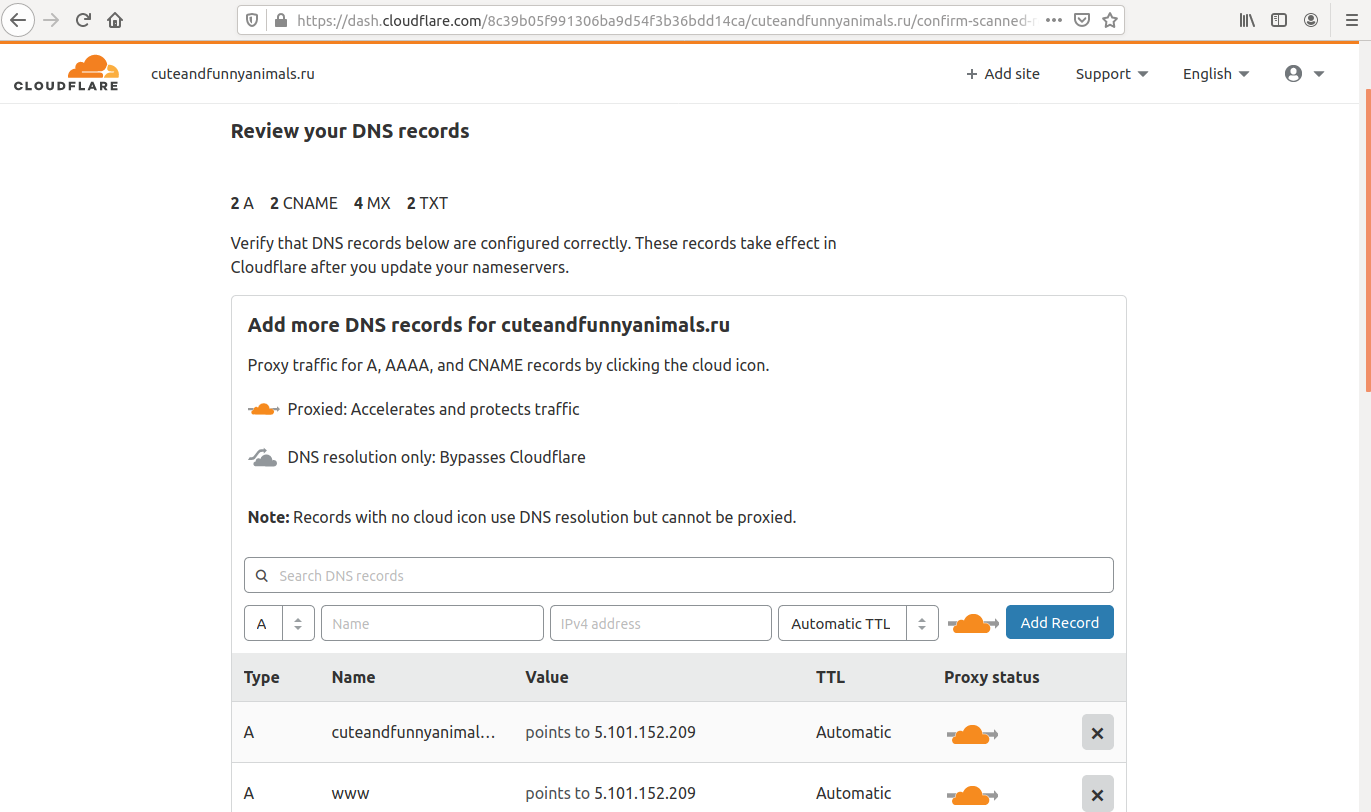
Task: Open Firefox account icon in toolbar
Action: 1311,20
